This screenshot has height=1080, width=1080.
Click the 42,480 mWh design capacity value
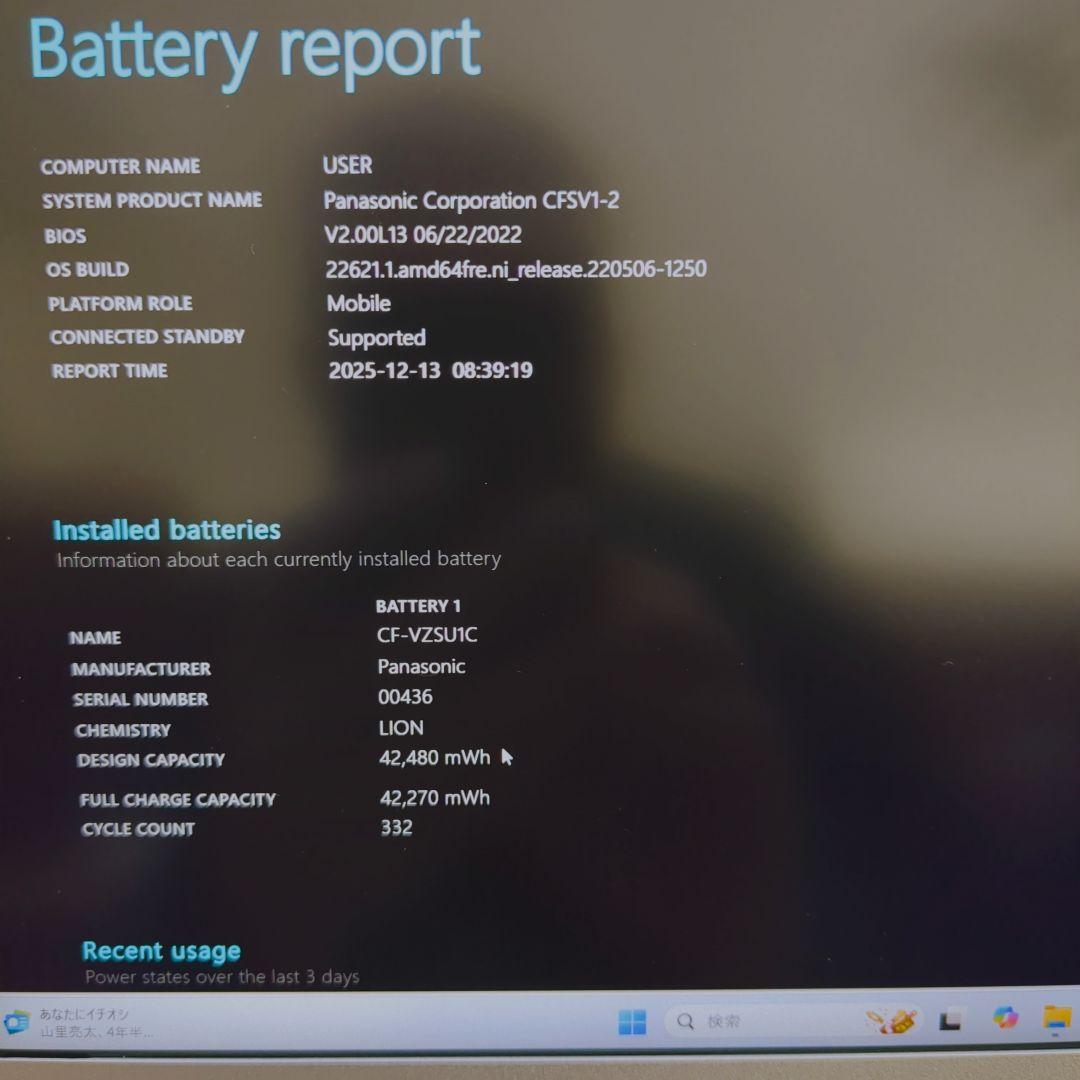click(434, 758)
